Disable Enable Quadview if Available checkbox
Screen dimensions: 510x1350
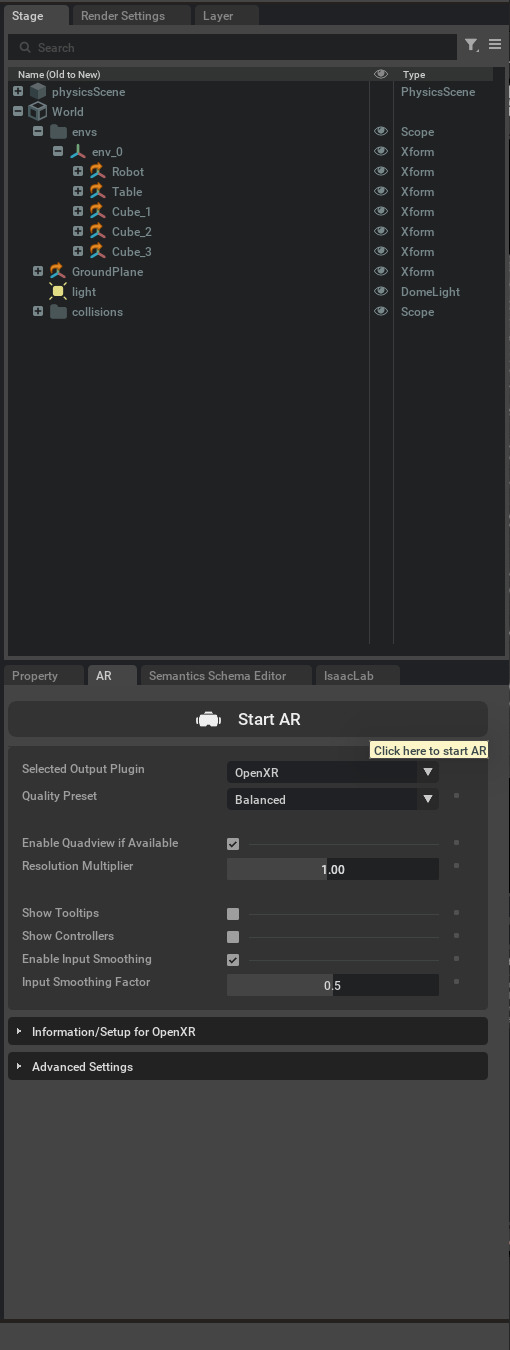click(x=233, y=844)
